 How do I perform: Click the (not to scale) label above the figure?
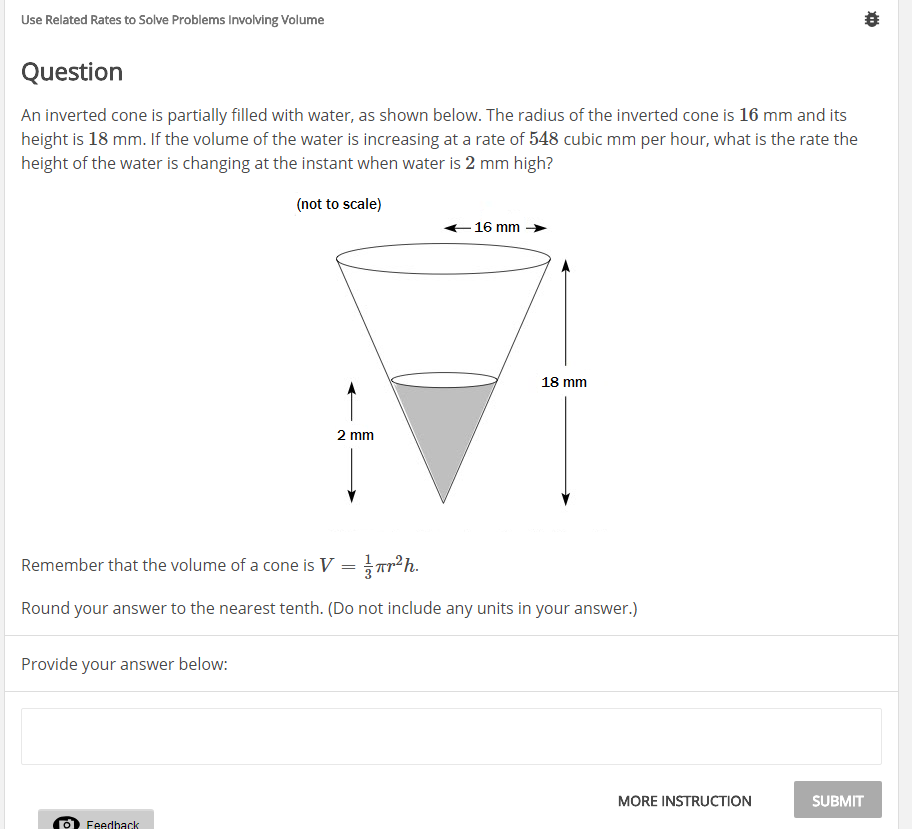(x=338, y=204)
